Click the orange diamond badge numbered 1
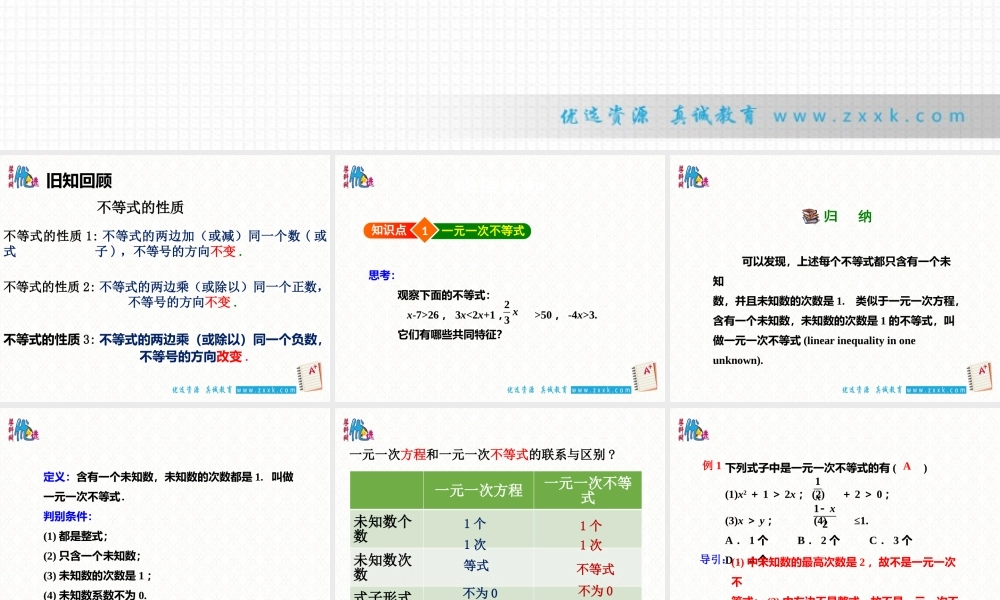1000x600 pixels. click(424, 231)
